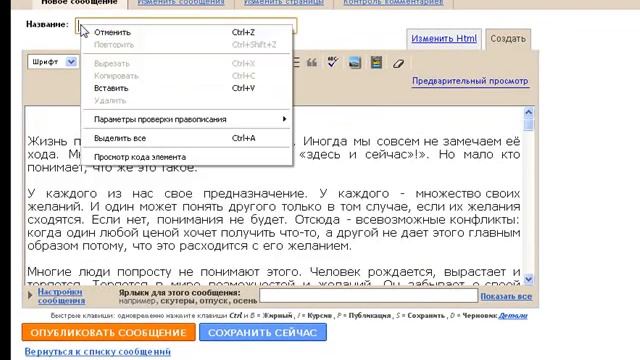Open the Контроль комментариев tab

(393, 3)
